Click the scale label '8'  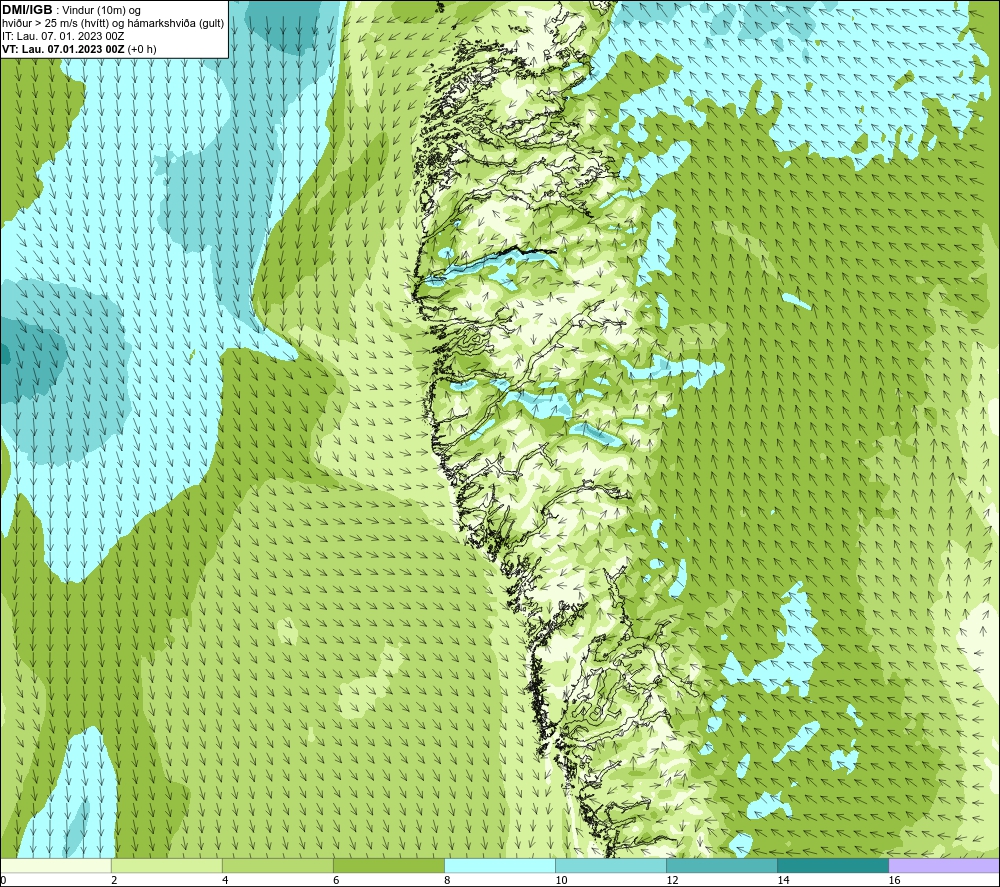pyautogui.click(x=447, y=880)
